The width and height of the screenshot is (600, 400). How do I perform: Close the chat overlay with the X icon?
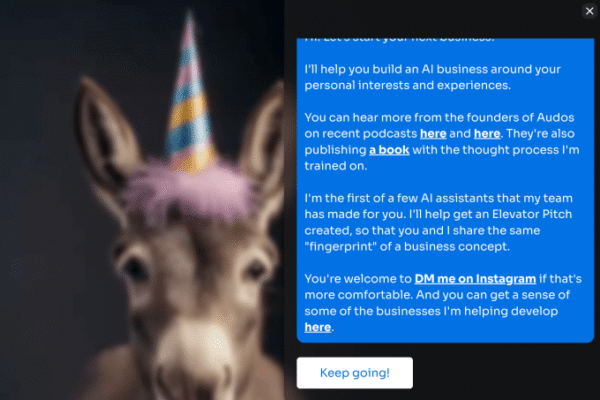pos(589,11)
